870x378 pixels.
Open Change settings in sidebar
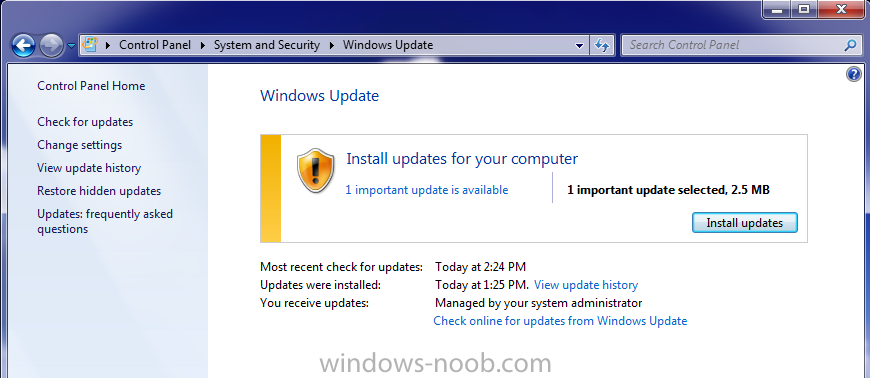pyautogui.click(x=79, y=145)
